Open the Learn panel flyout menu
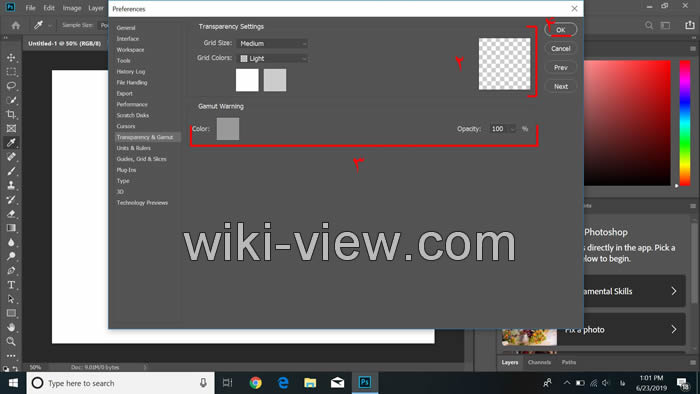This screenshot has height=394, width=700. (x=693, y=206)
